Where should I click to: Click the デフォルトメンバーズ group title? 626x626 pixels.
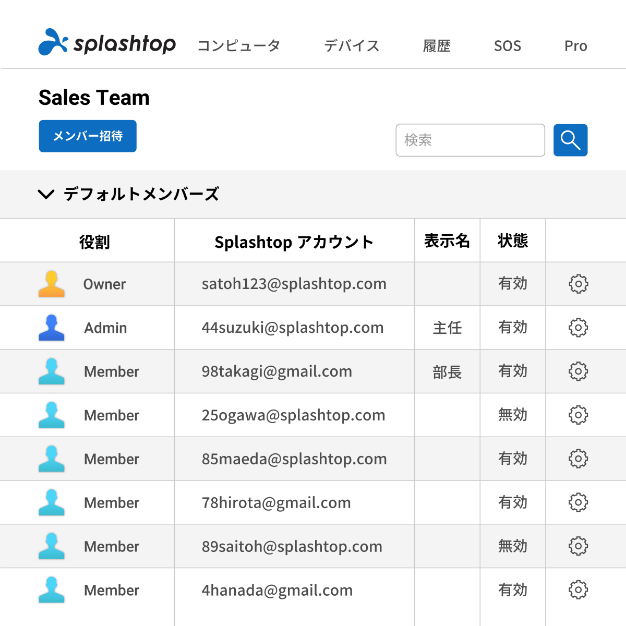141,194
